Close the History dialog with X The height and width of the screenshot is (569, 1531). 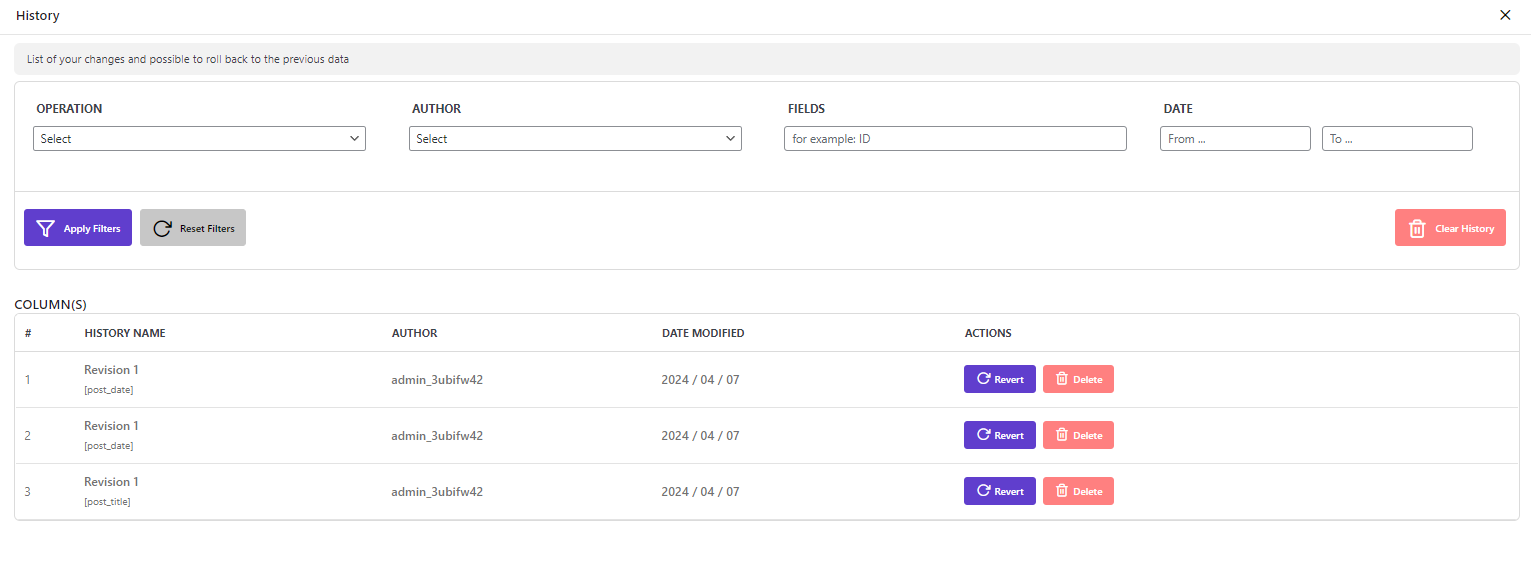coord(1505,15)
